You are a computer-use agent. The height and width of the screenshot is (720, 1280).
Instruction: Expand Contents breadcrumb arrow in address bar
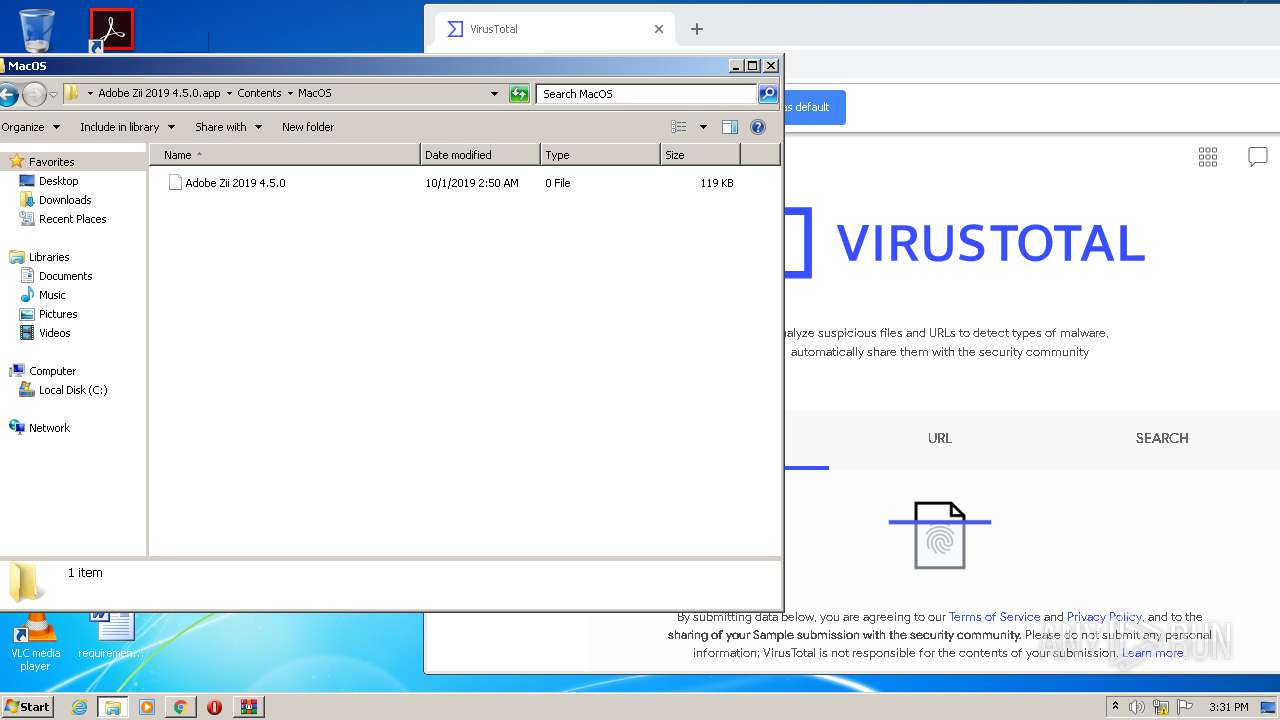[290, 93]
